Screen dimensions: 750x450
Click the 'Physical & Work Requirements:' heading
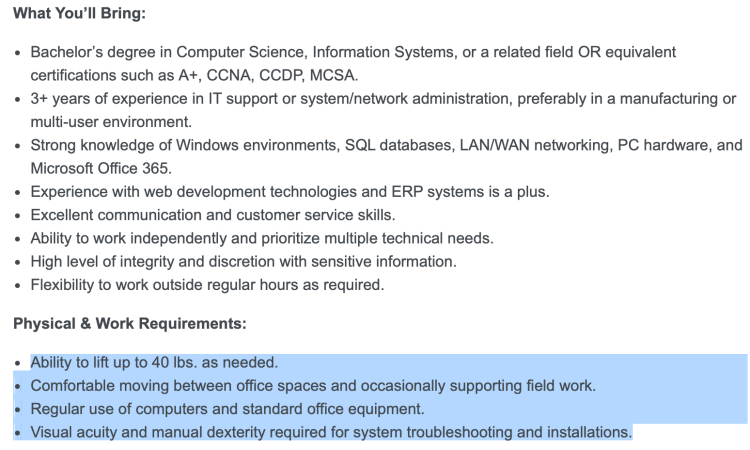coord(130,323)
